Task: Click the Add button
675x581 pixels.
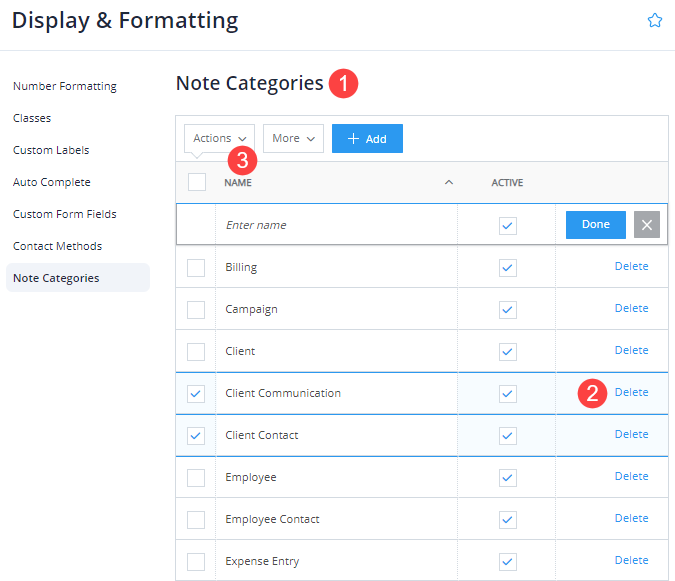Action: coord(367,139)
